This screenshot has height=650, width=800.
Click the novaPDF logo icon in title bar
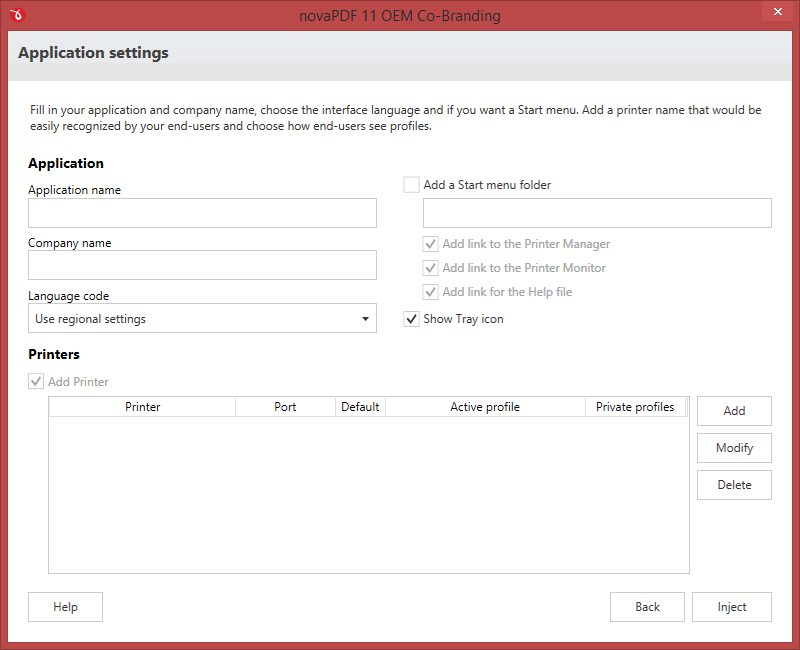[x=17, y=14]
